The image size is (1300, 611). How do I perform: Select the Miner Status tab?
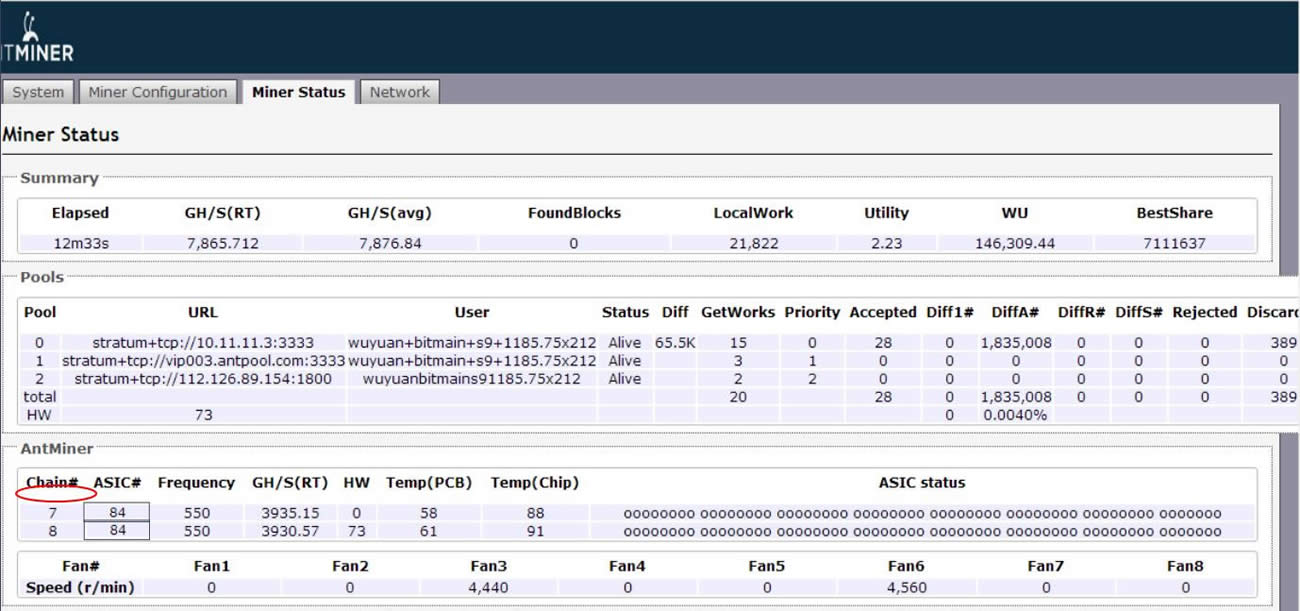click(298, 92)
